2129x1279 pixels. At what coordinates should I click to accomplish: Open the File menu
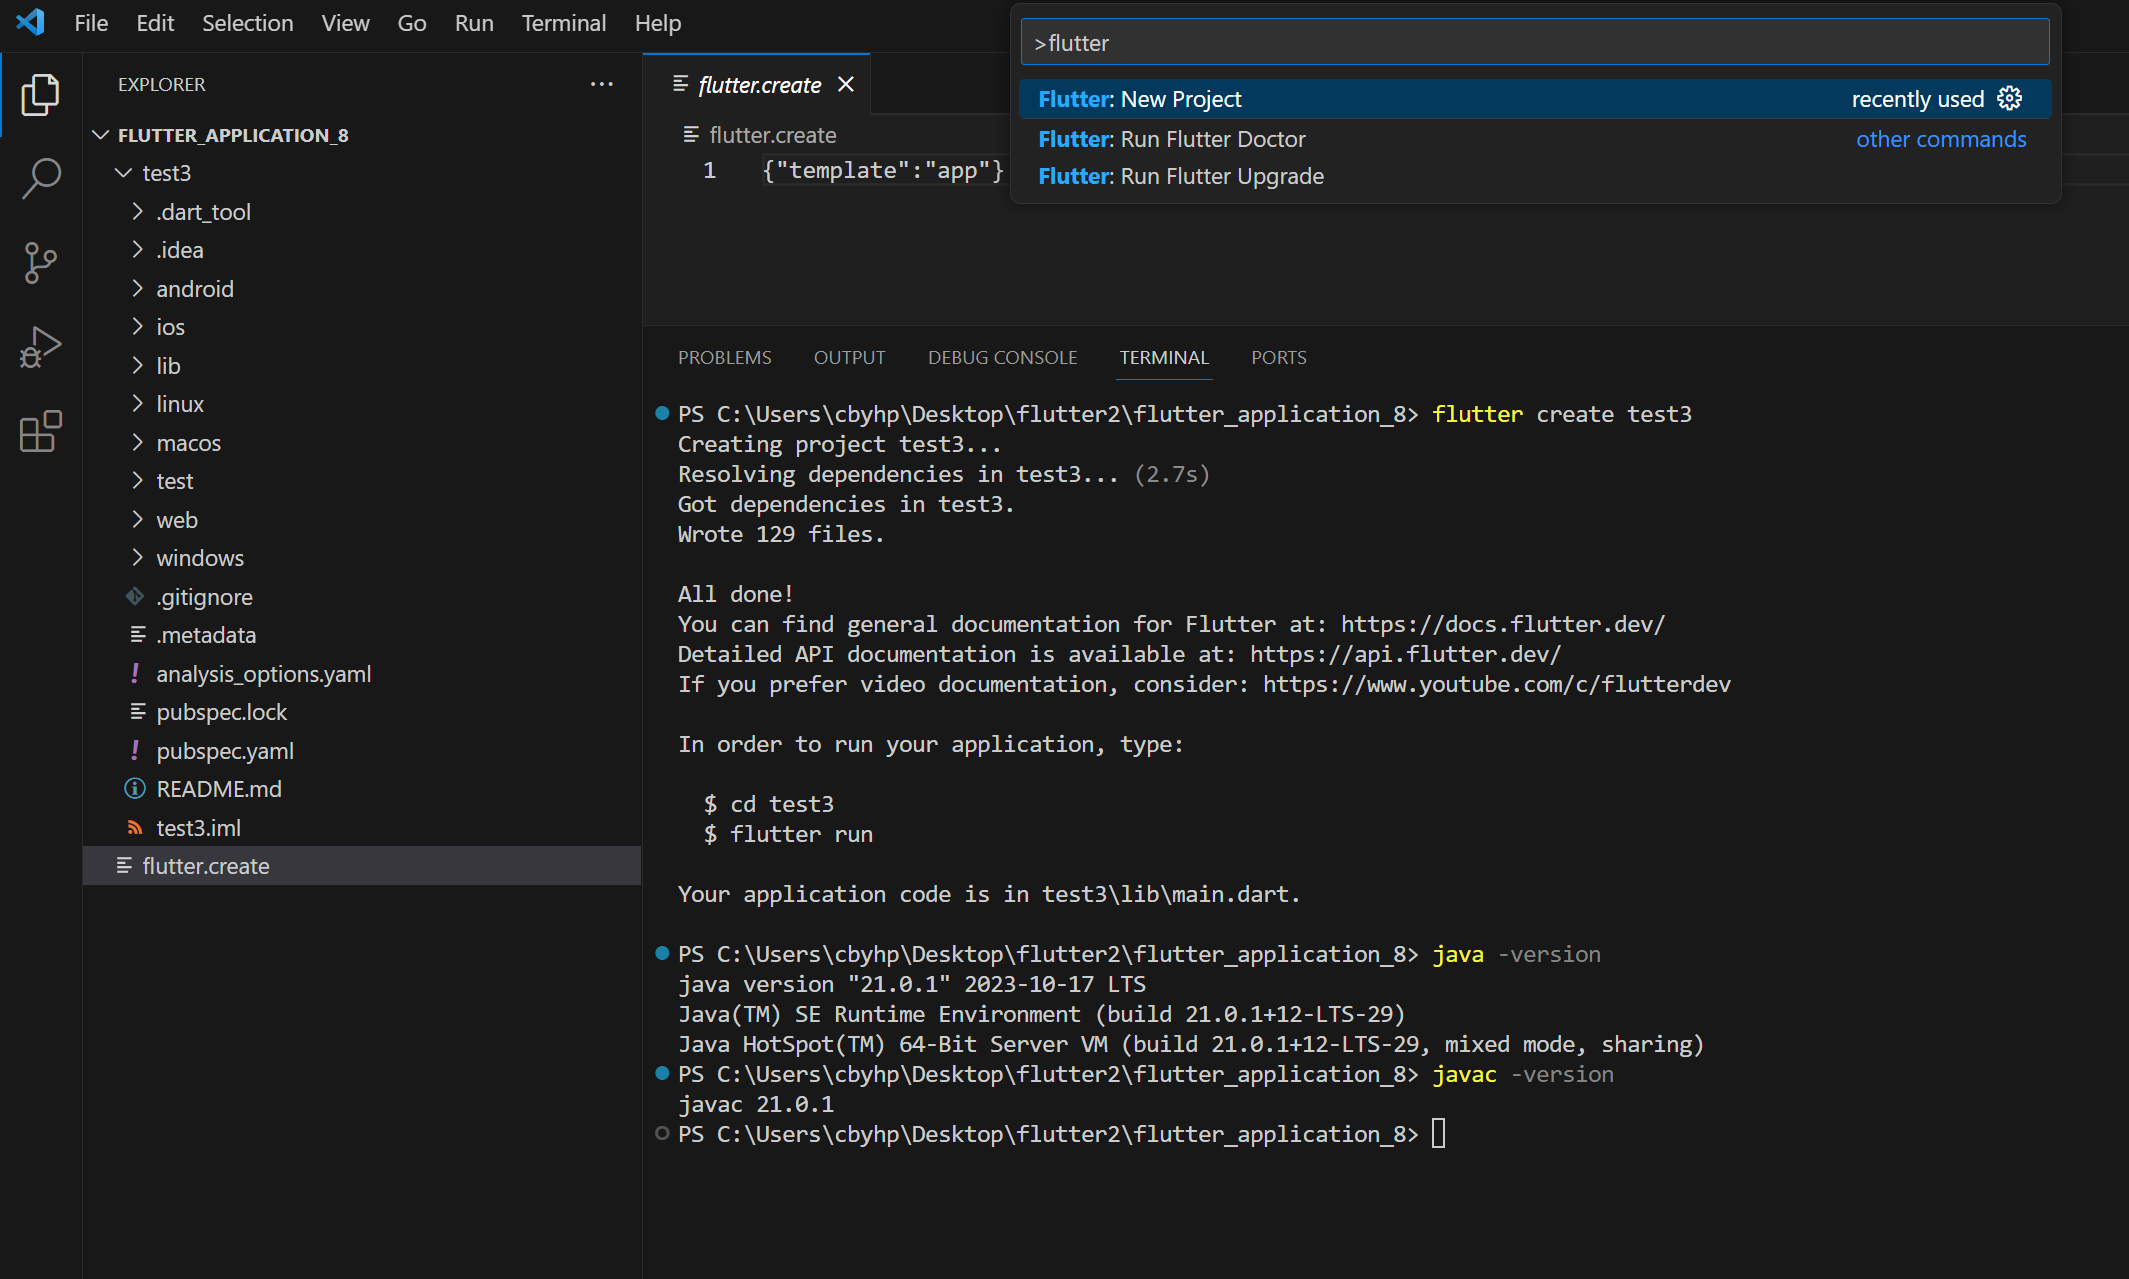[91, 23]
